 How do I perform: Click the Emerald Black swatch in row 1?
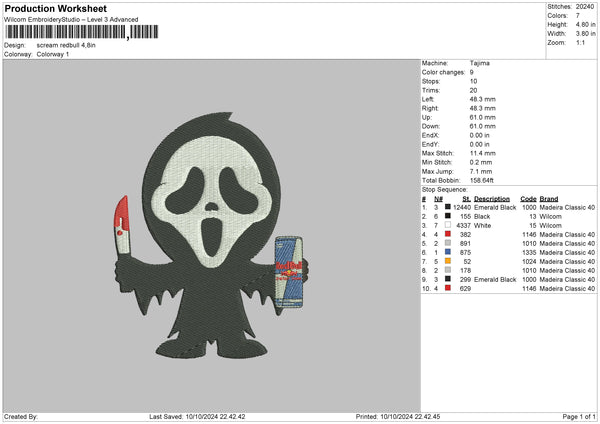[x=448, y=207]
